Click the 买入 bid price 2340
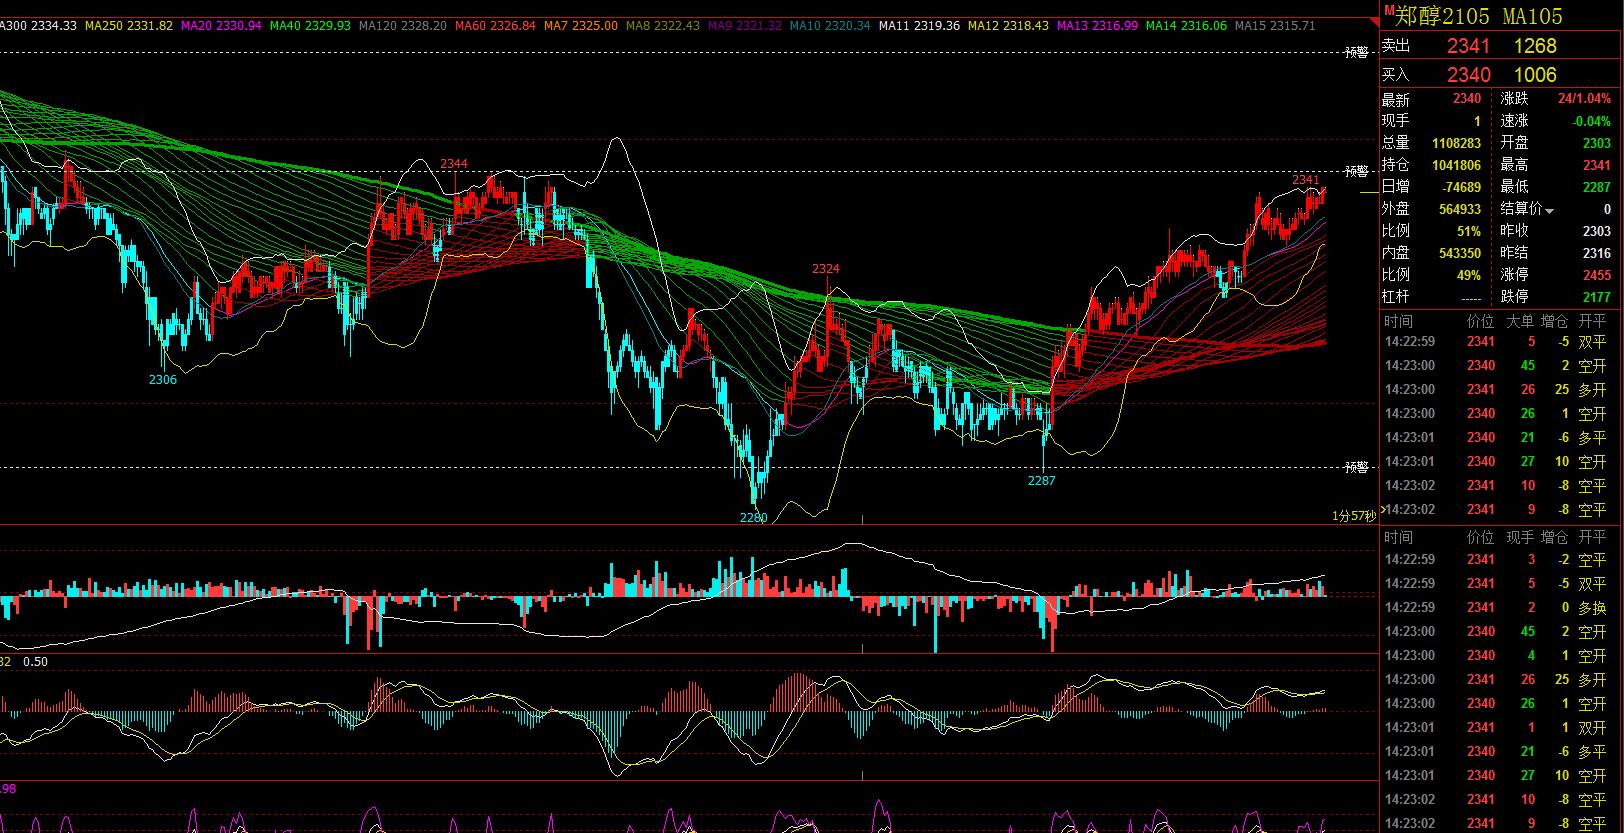1624x833 pixels. pyautogui.click(x=1468, y=75)
